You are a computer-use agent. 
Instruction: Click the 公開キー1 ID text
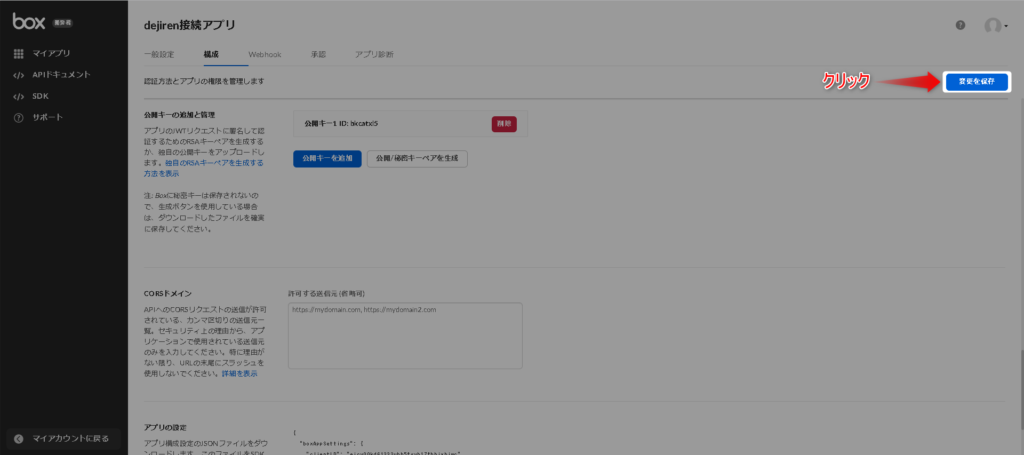coord(342,123)
